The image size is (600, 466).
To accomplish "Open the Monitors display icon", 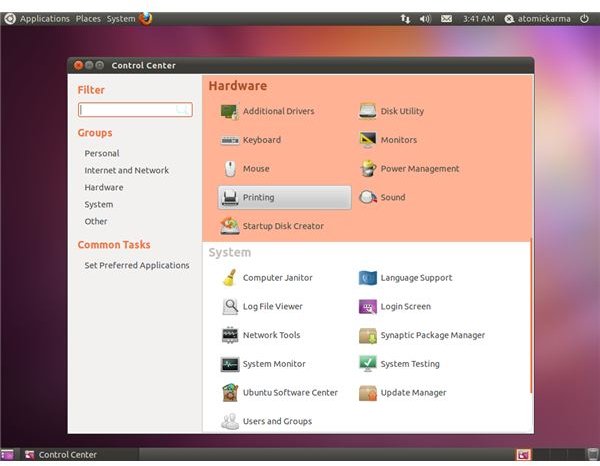I will 368,140.
